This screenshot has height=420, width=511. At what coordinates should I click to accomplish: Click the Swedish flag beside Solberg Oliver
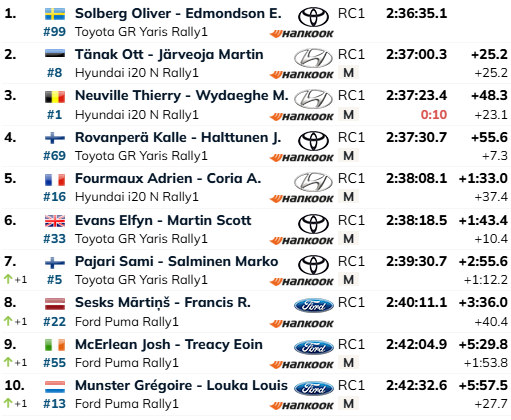[55, 14]
